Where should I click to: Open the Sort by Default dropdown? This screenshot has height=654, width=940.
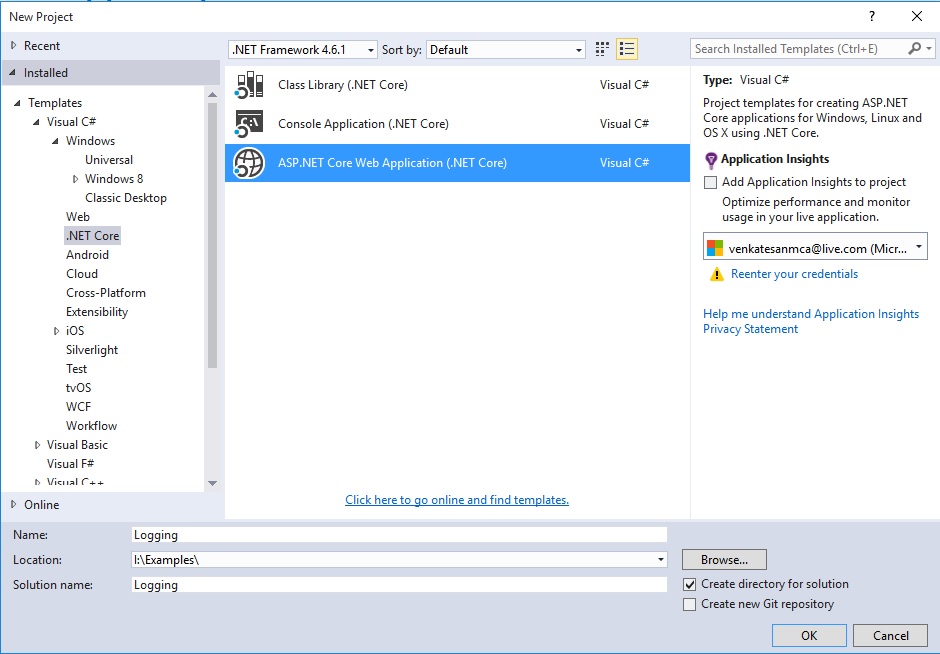click(578, 48)
